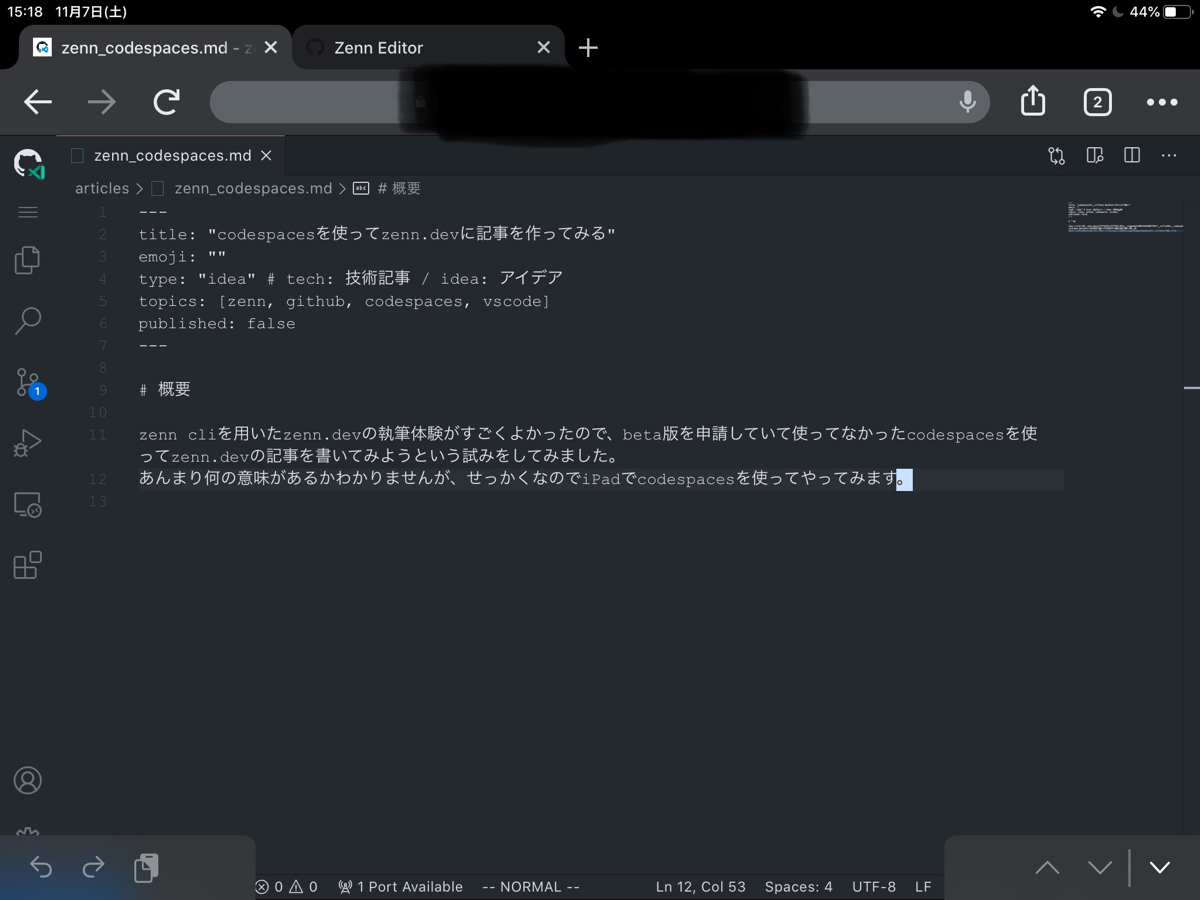Click 1 Port Available in status bar
Screen dimensions: 1200x900
pos(400,887)
